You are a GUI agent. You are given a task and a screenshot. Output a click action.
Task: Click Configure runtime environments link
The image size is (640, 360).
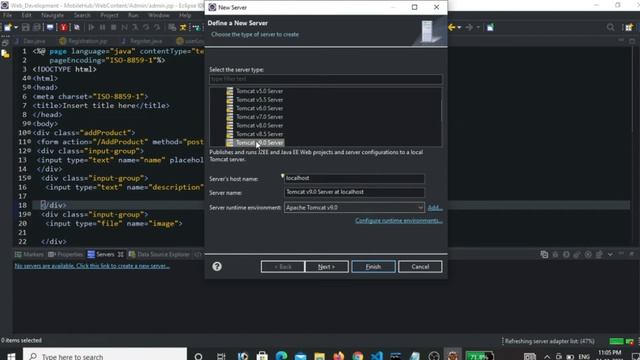[x=399, y=220]
